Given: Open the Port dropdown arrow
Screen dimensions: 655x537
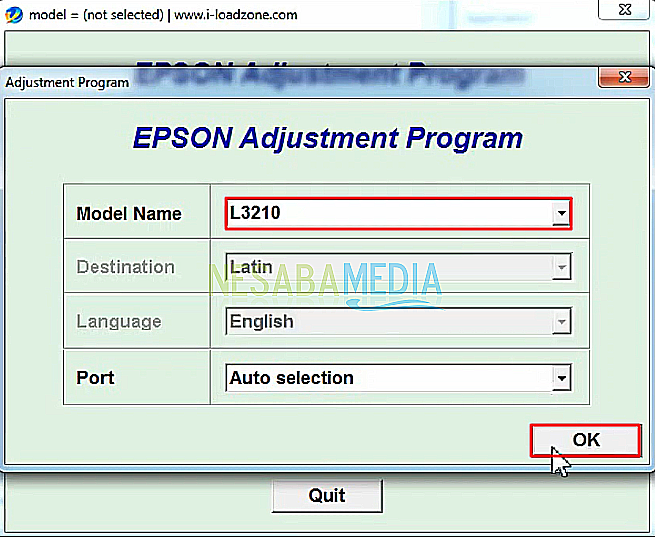Looking at the screenshot, I should pos(561,378).
